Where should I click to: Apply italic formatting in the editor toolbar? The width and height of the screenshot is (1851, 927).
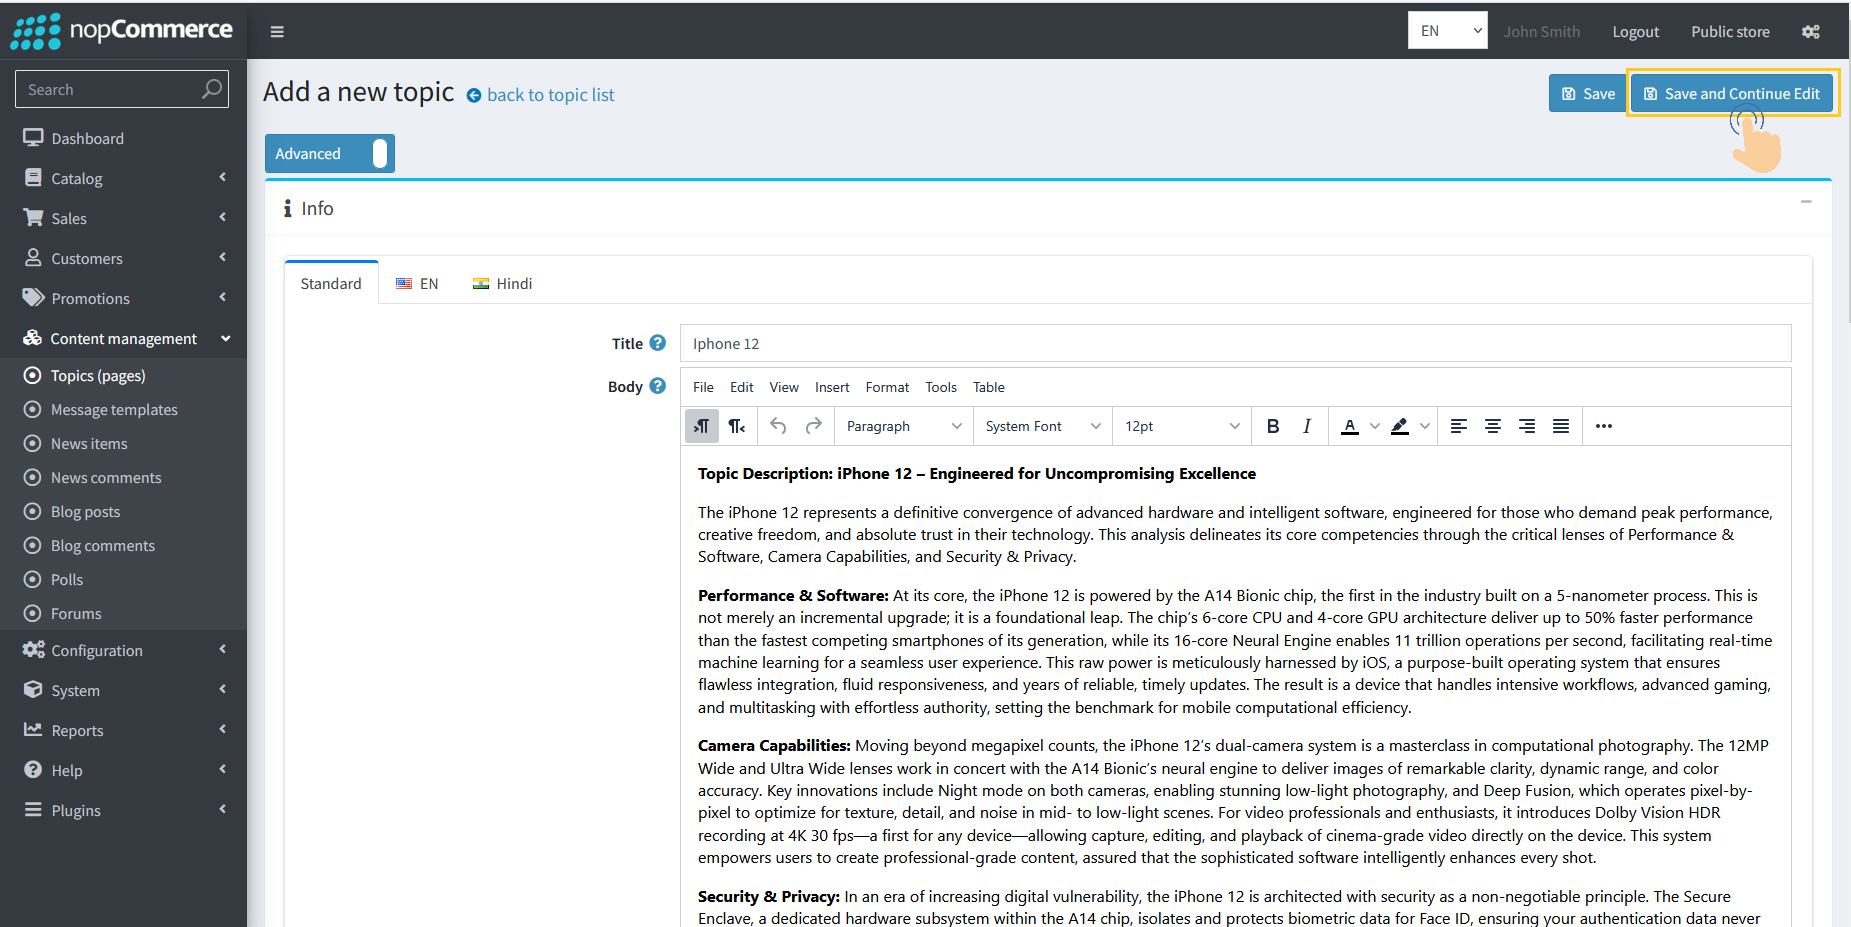1306,425
